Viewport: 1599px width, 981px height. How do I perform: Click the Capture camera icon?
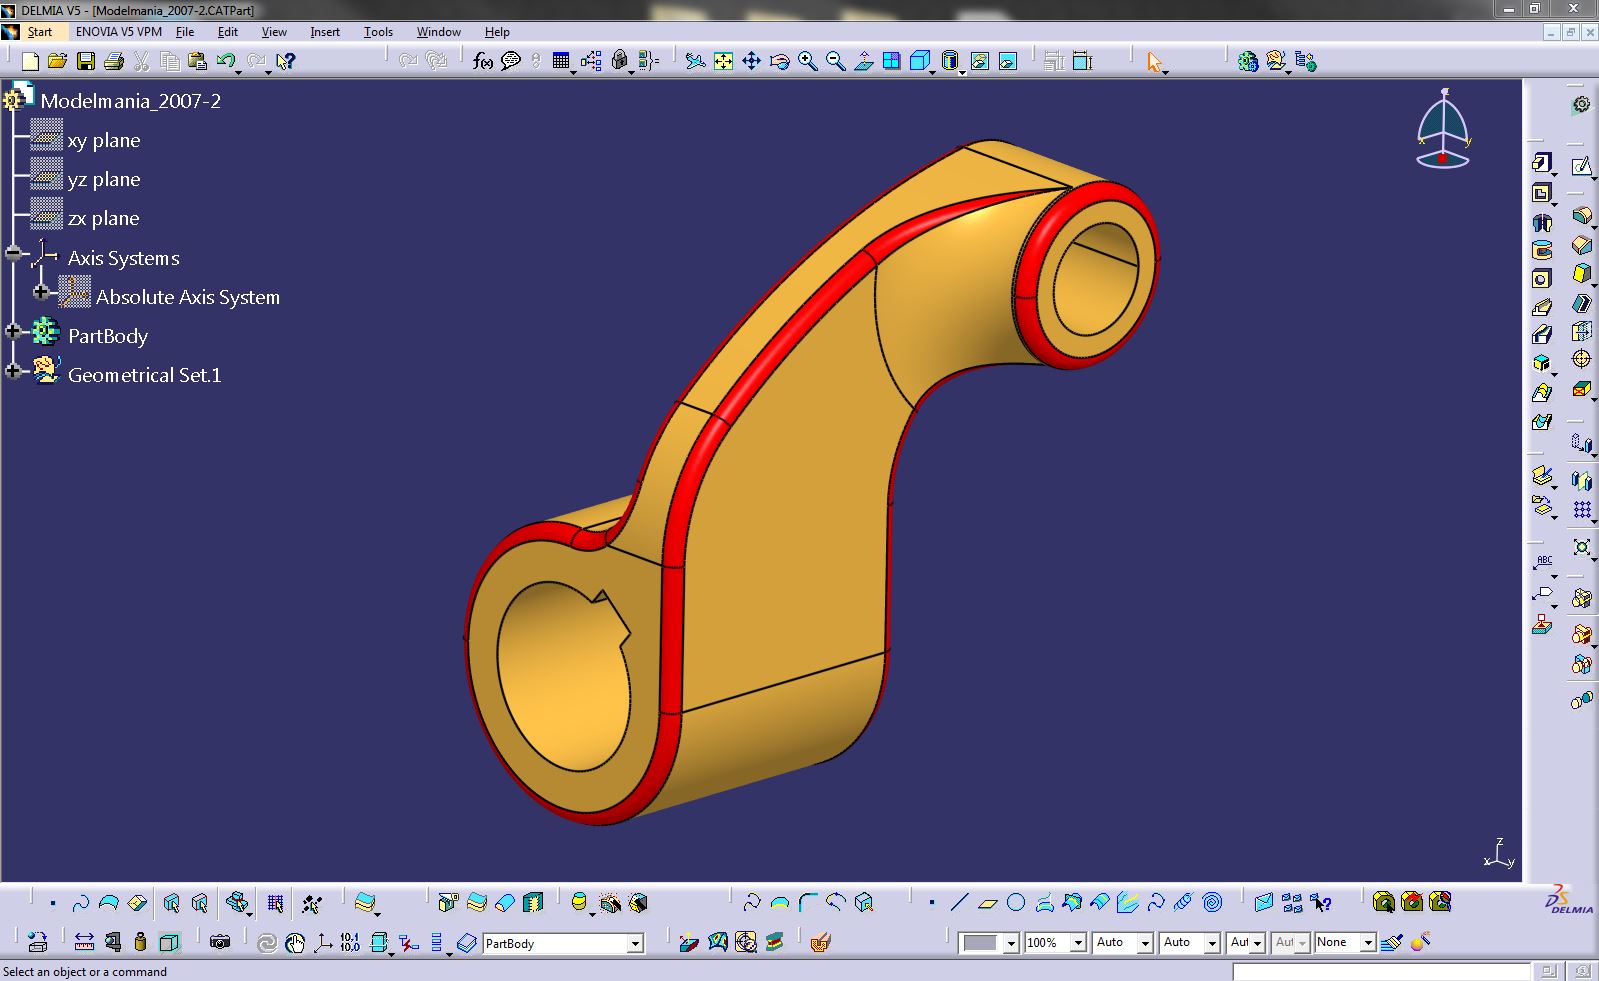[x=220, y=942]
